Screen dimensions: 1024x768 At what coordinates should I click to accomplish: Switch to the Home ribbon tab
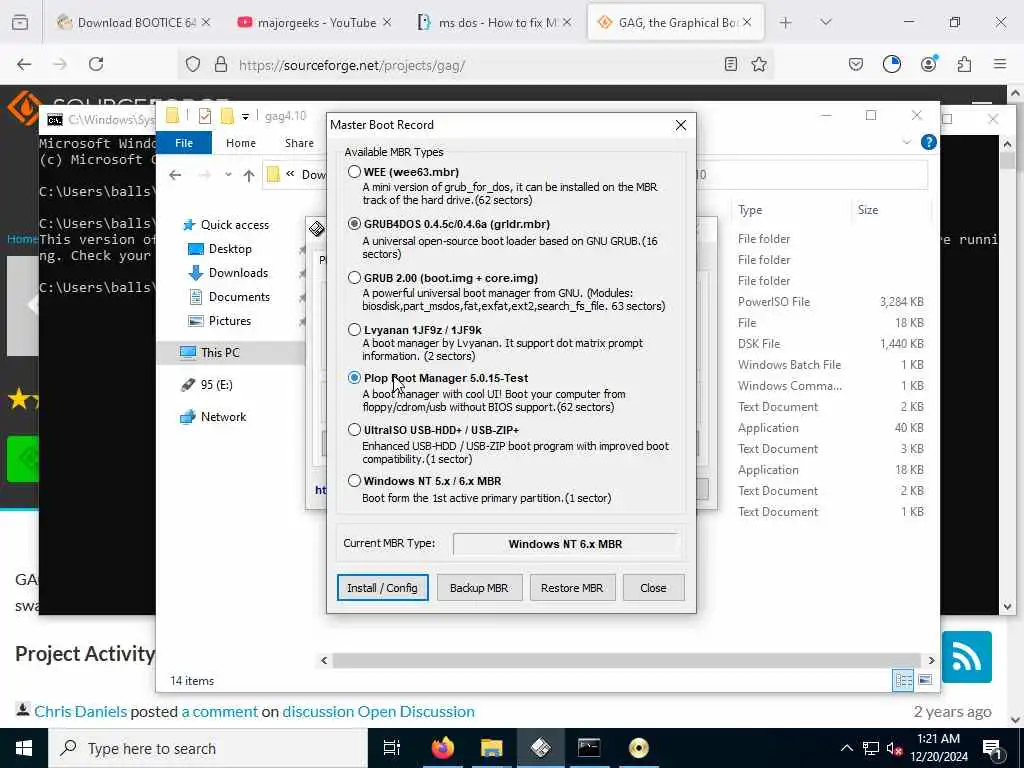click(x=241, y=142)
